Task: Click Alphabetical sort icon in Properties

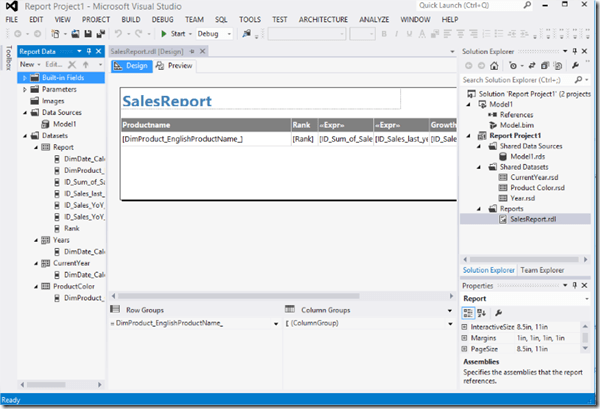Action: [x=481, y=313]
